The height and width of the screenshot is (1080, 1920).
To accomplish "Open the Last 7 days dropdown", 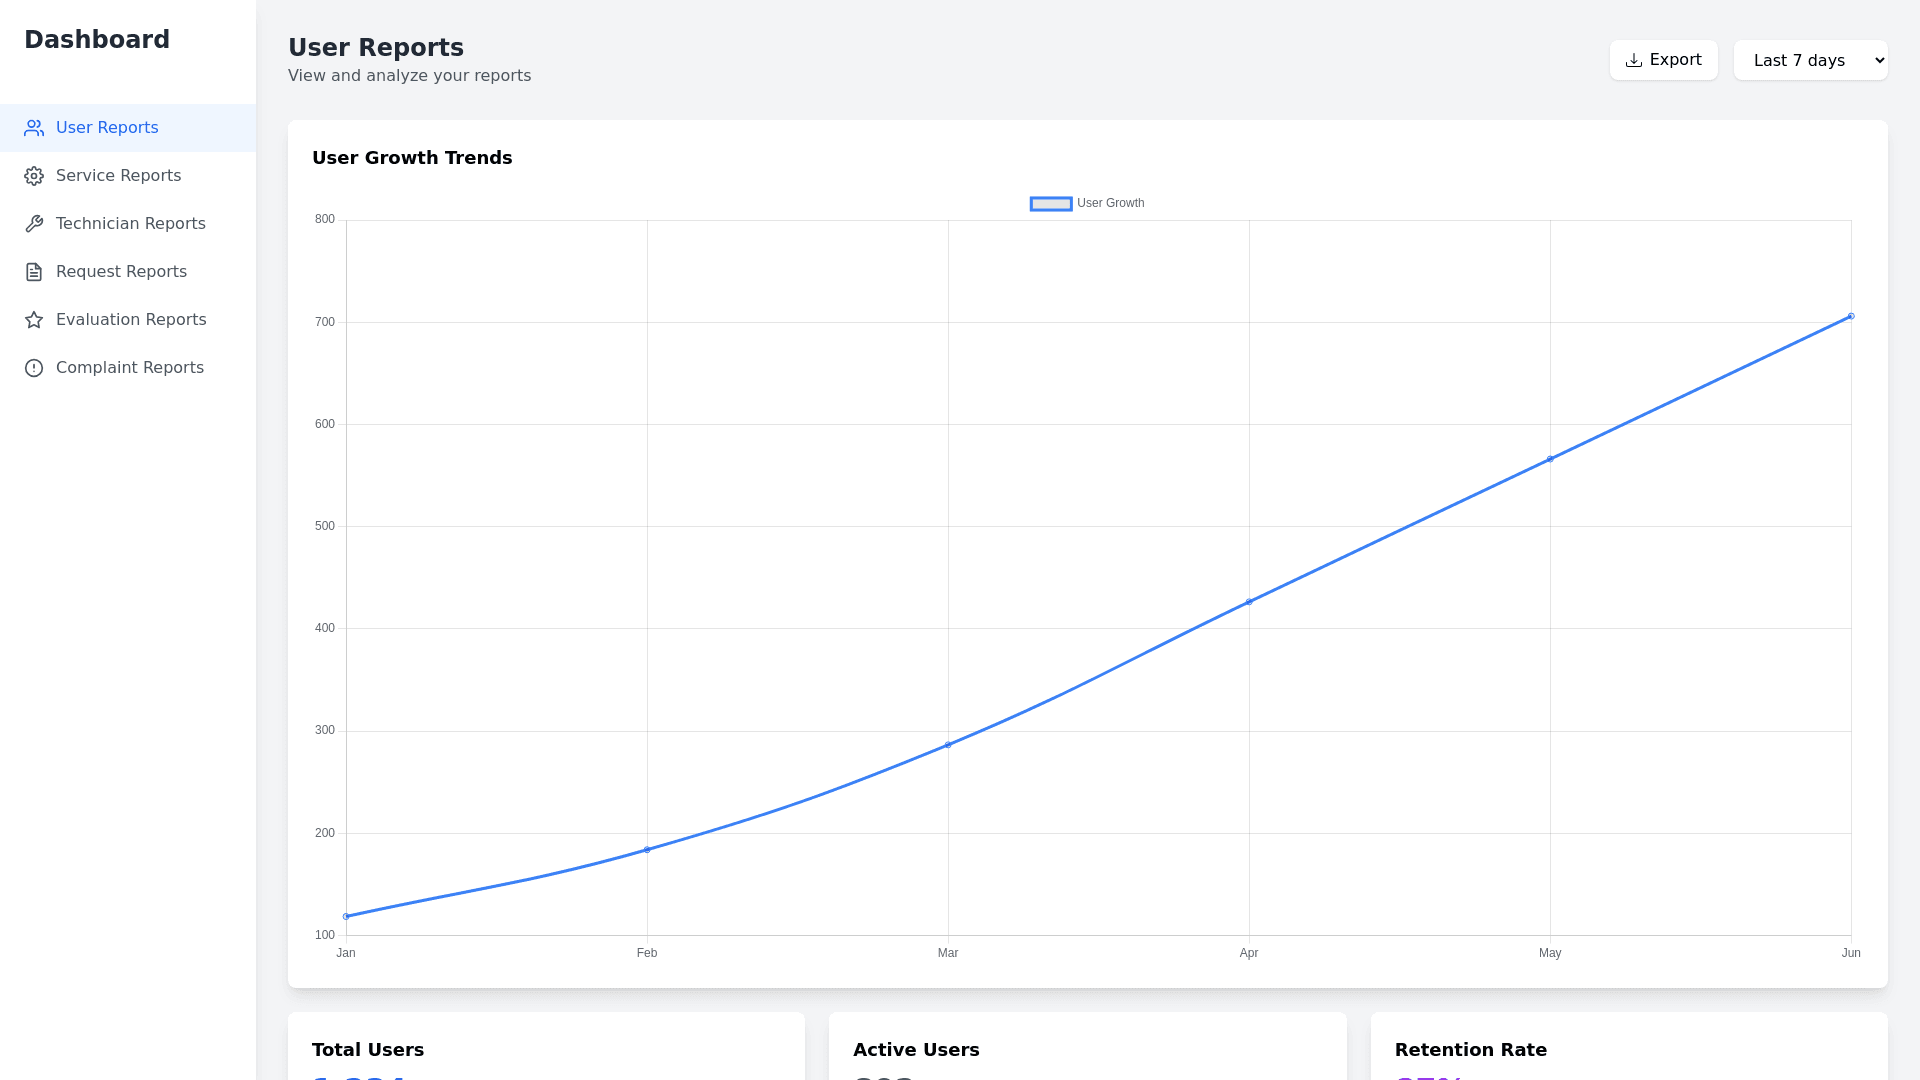I will tap(1810, 60).
